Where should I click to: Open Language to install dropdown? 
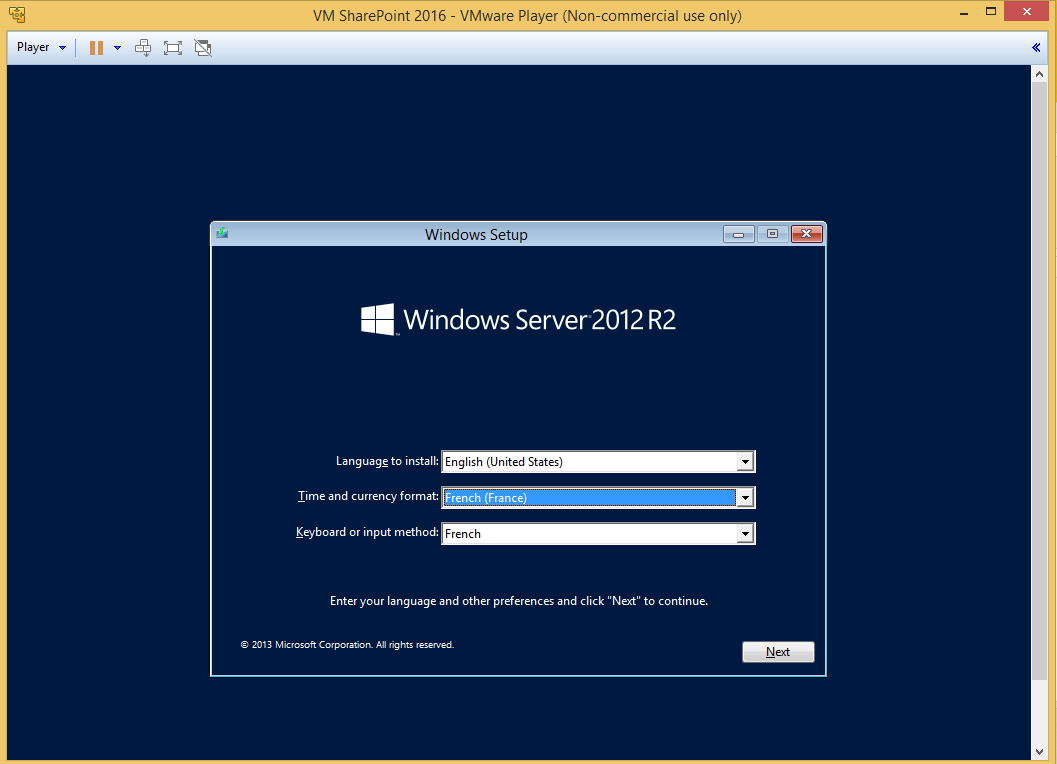(745, 462)
